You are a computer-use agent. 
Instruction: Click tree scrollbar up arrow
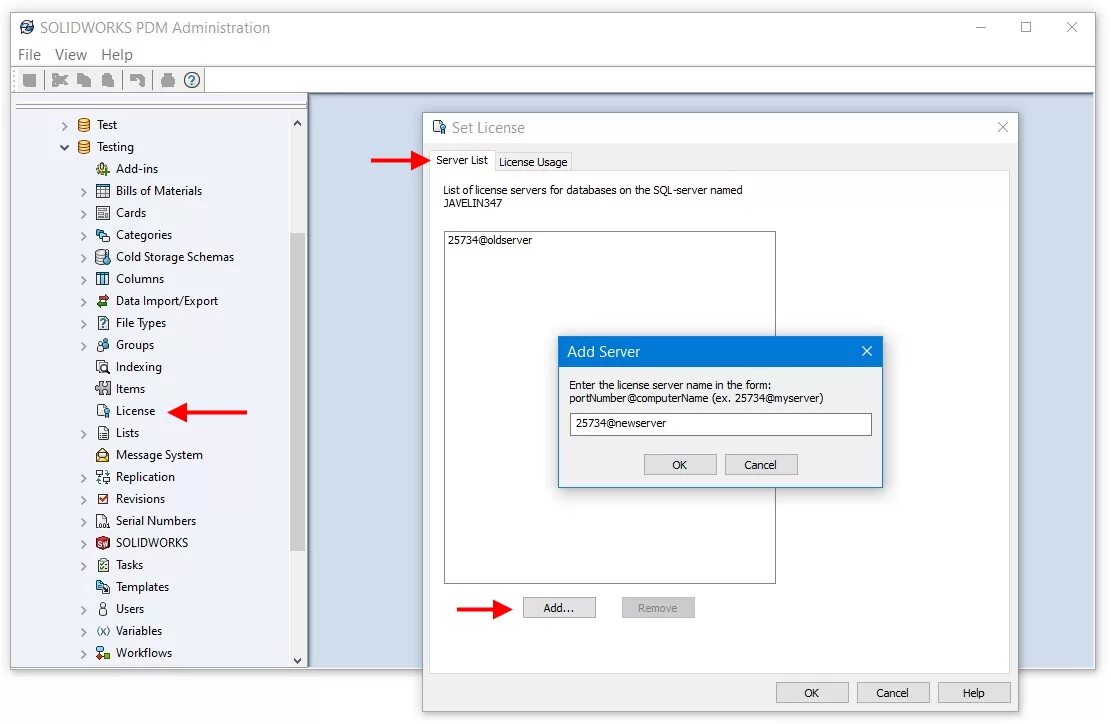[298, 123]
